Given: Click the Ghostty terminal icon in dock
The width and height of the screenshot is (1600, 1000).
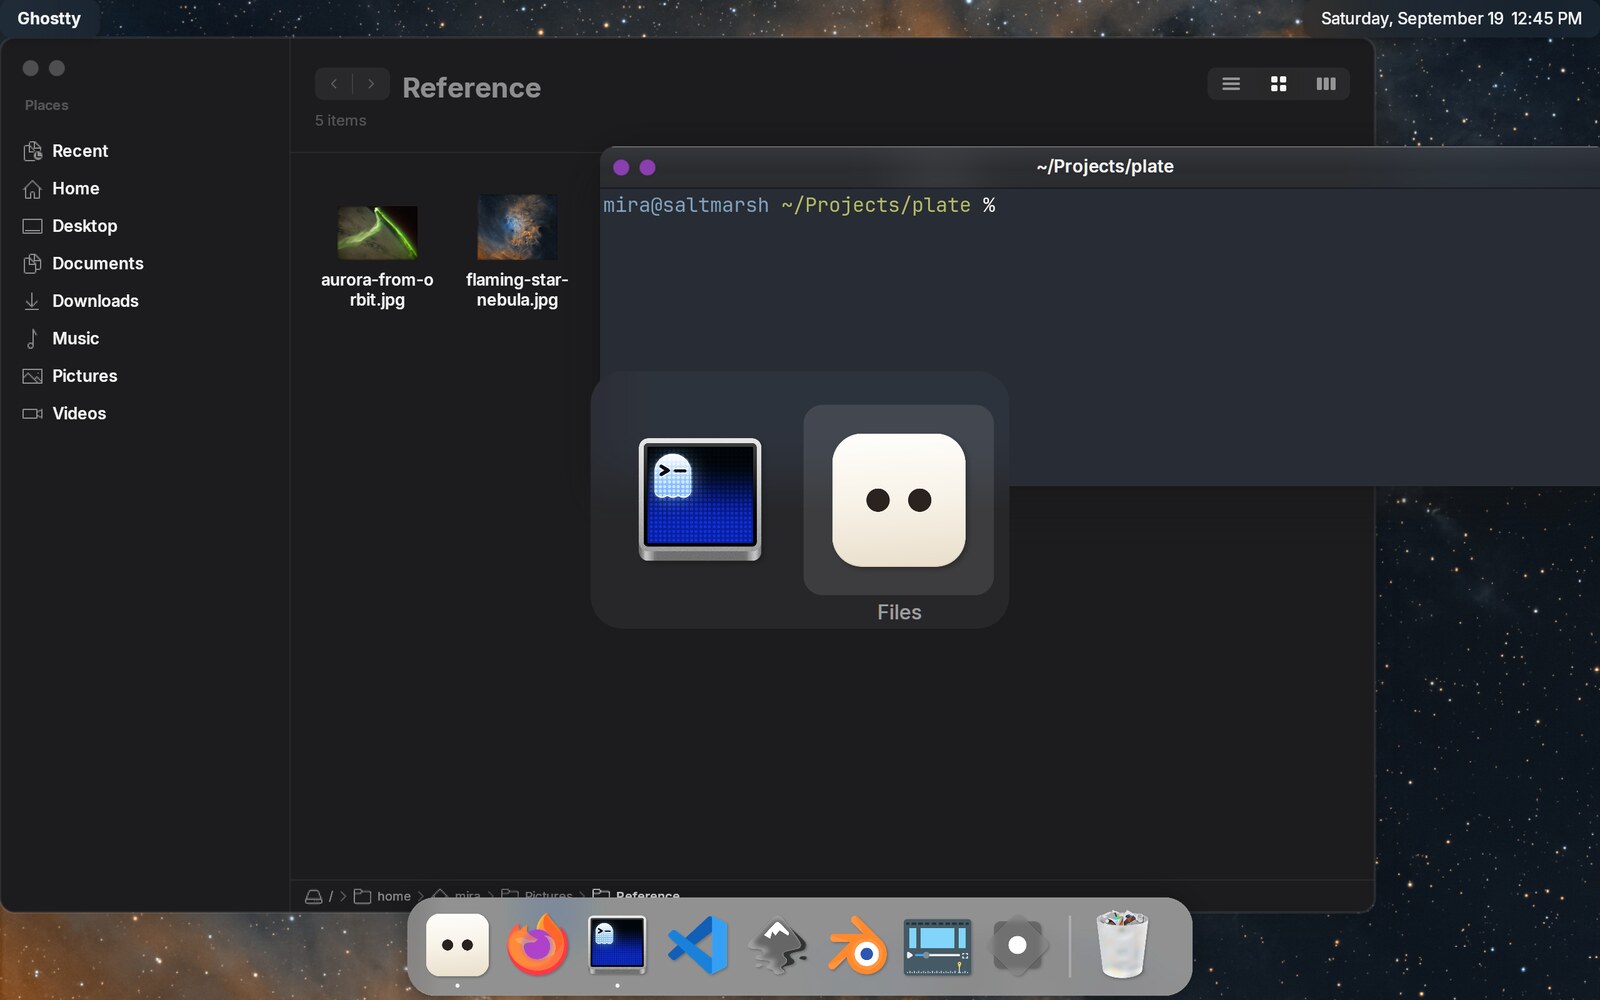Looking at the screenshot, I should tap(617, 945).
